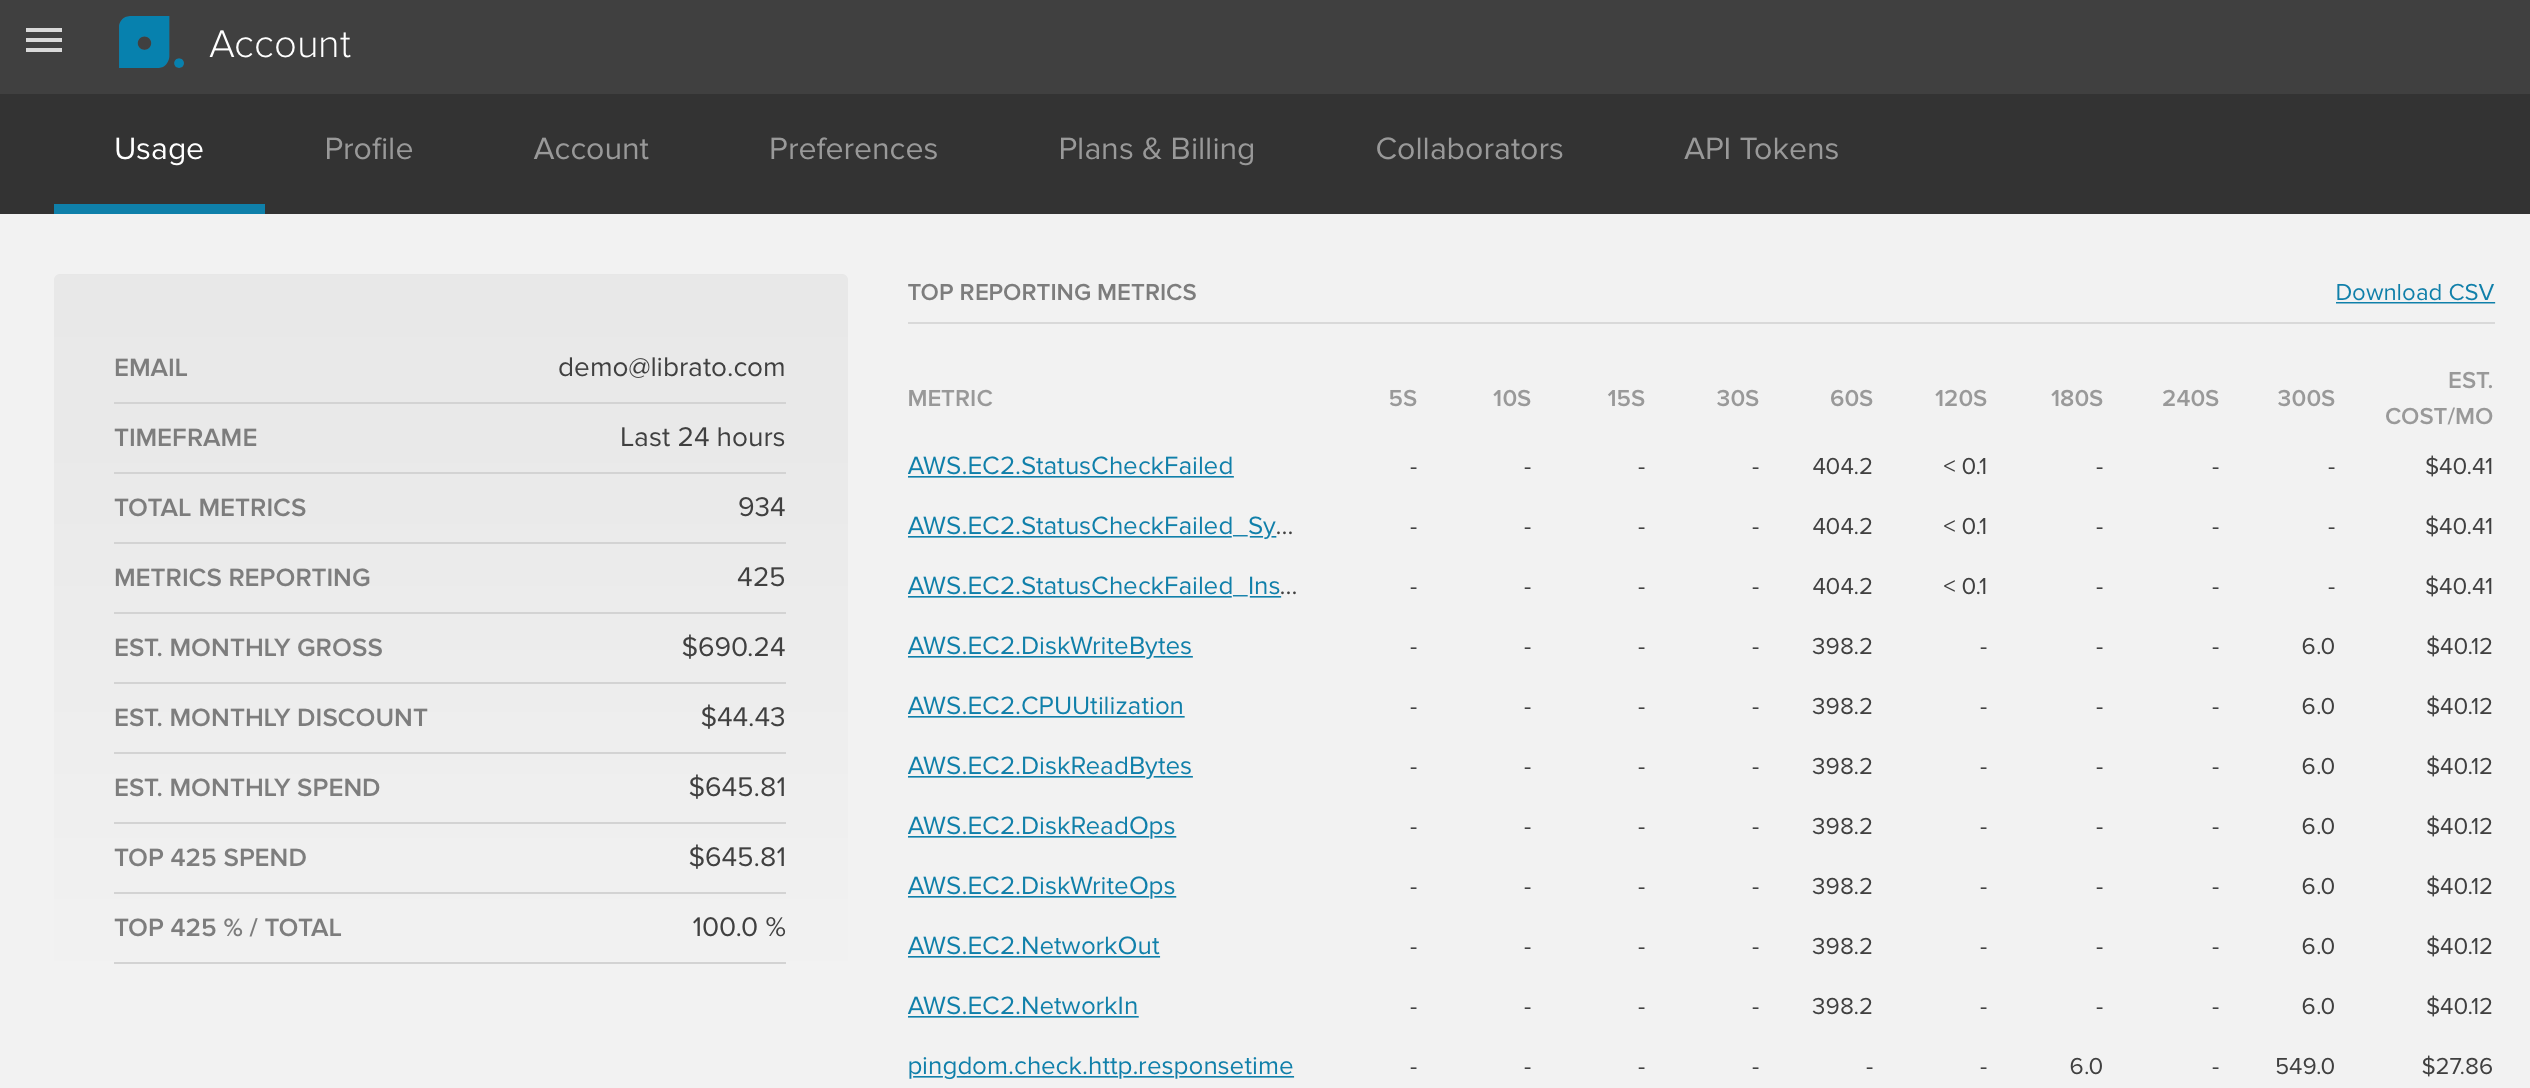Click the $40.41 cost for AWS.EC2.StatusCheckFailed
Image resolution: width=2530 pixels, height=1088 pixels.
click(x=2459, y=466)
